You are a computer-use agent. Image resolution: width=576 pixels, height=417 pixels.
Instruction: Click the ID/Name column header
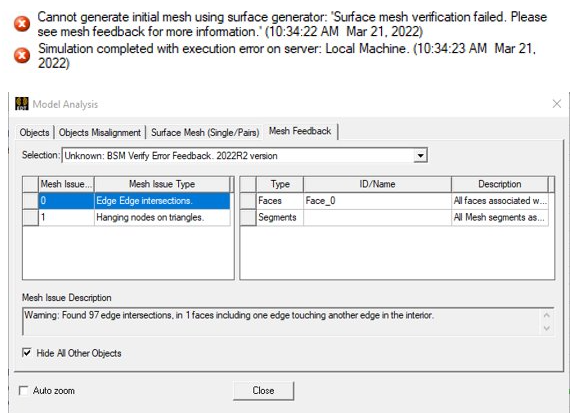(x=377, y=184)
